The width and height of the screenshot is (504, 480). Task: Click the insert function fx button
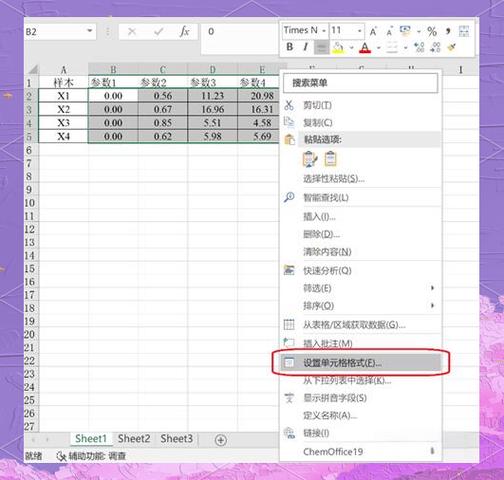click(184, 32)
